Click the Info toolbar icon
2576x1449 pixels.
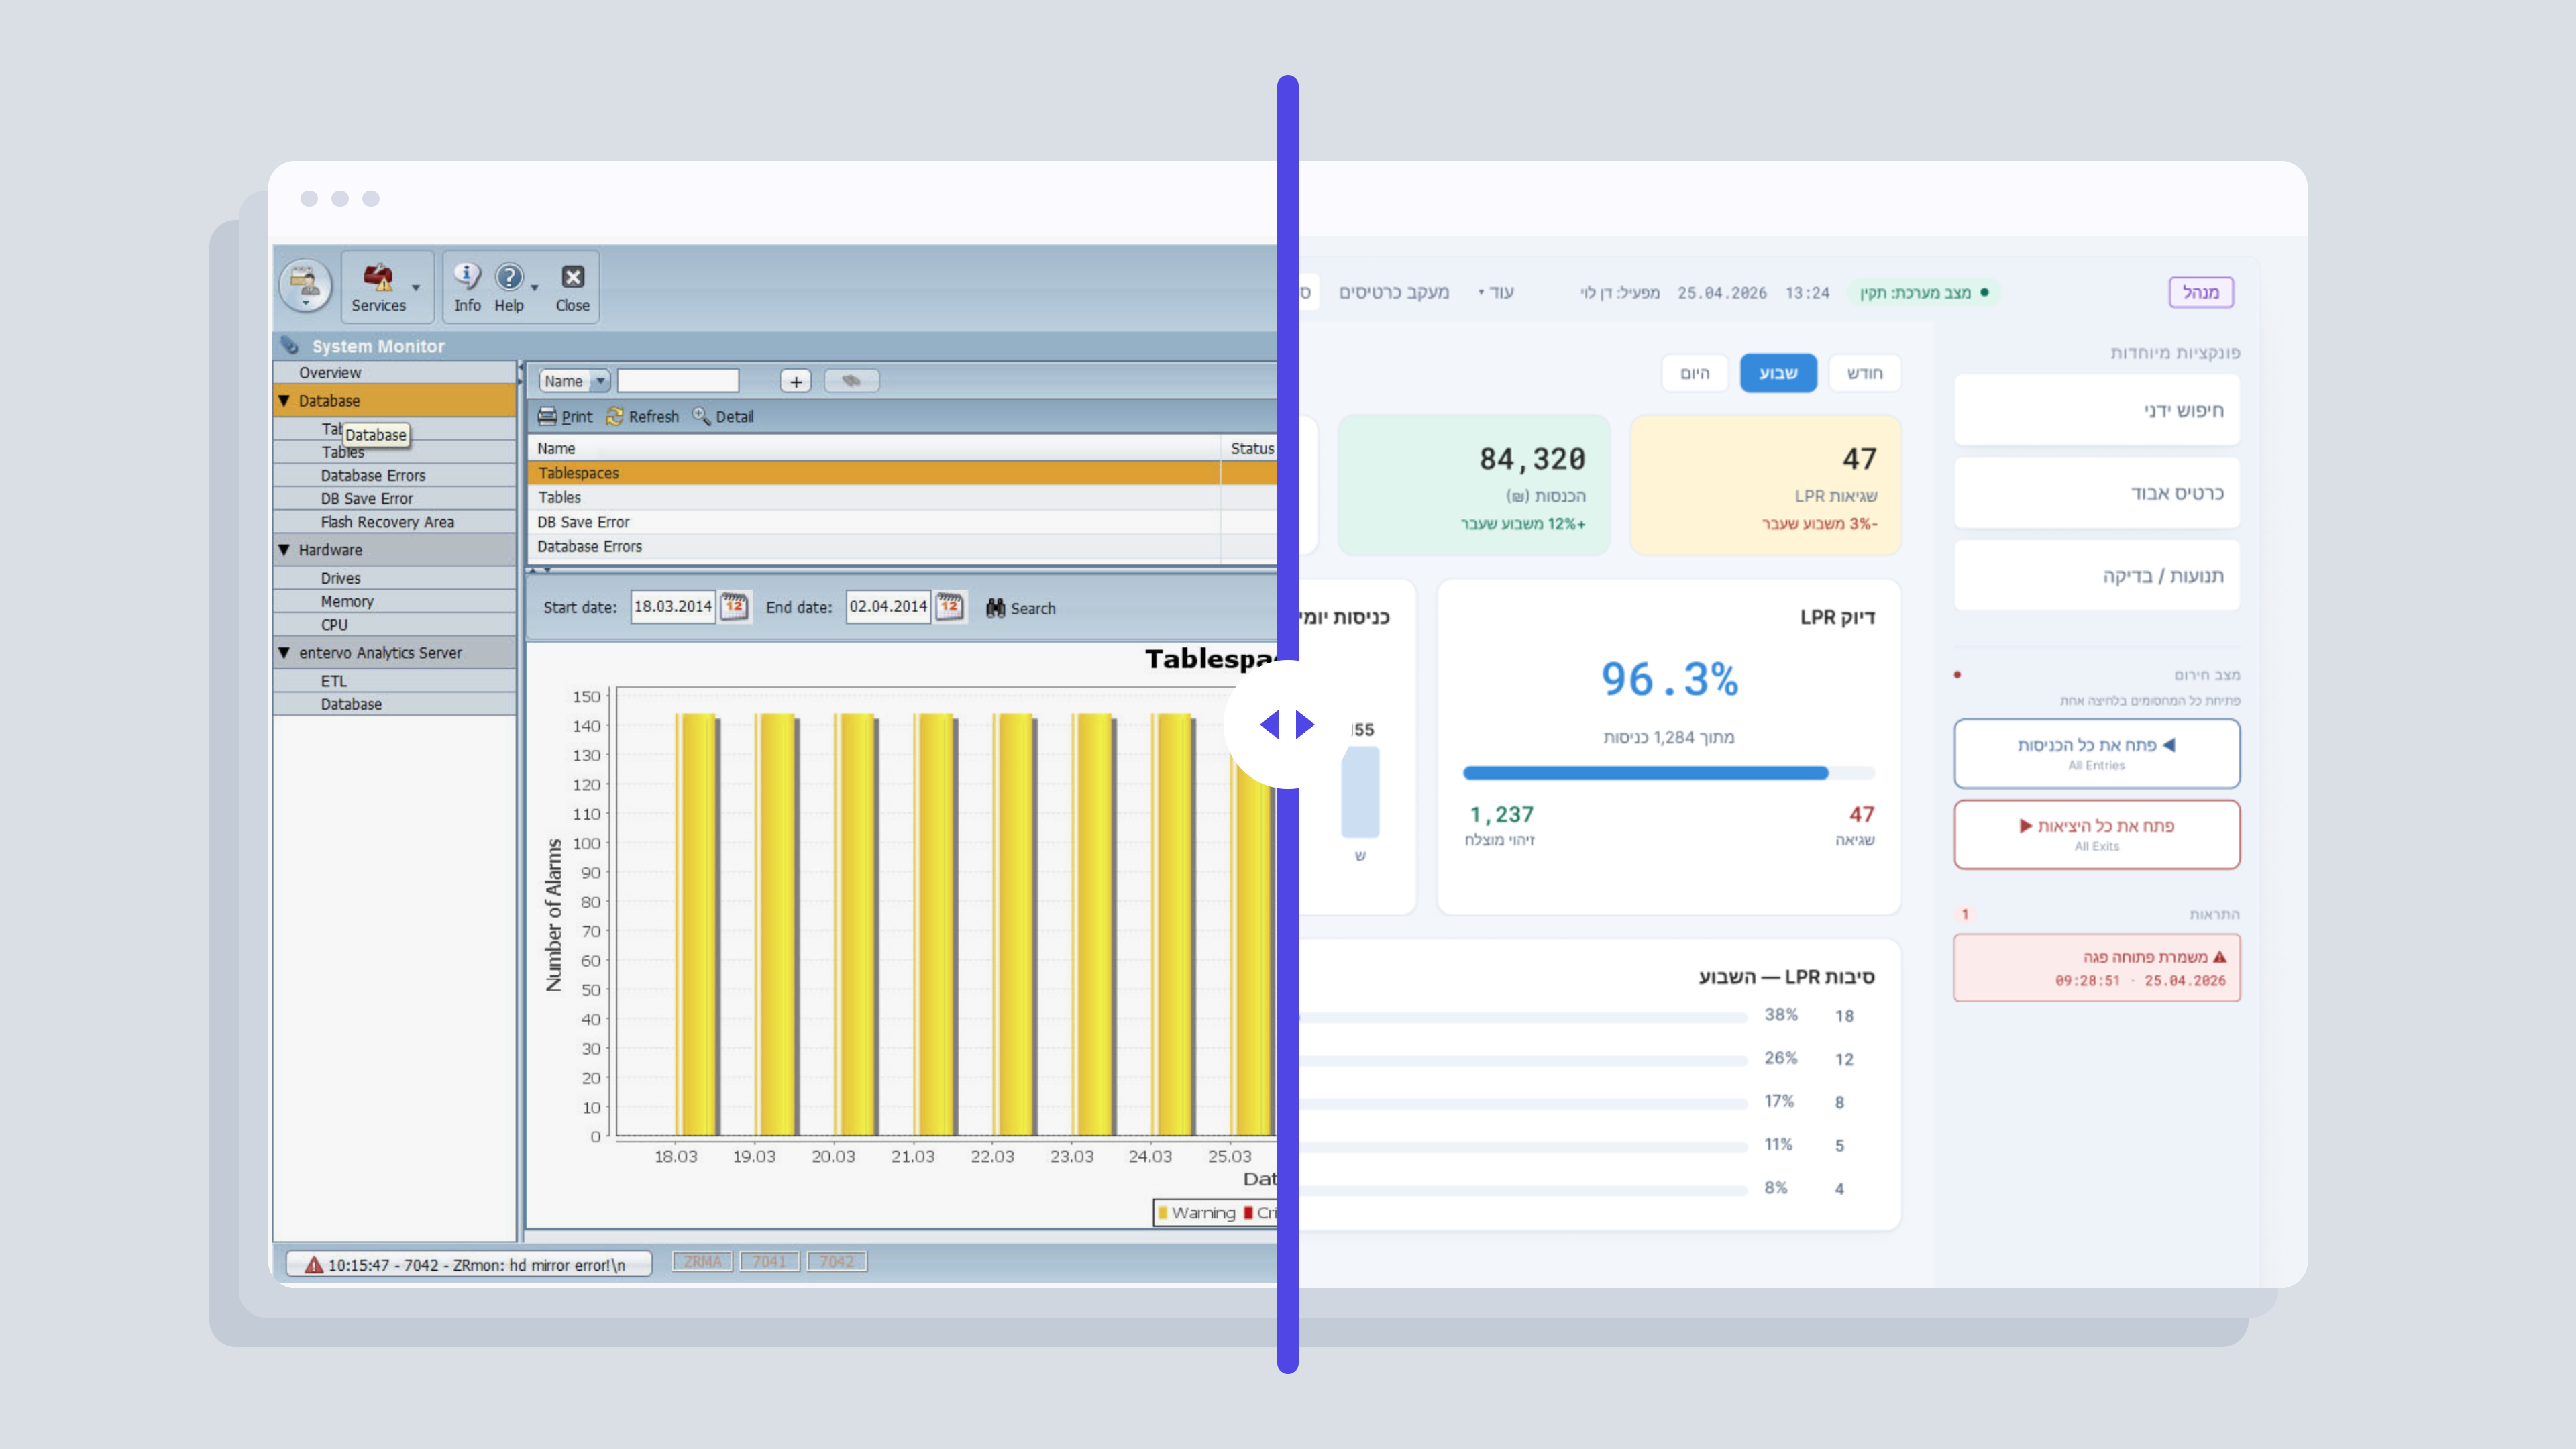(467, 276)
